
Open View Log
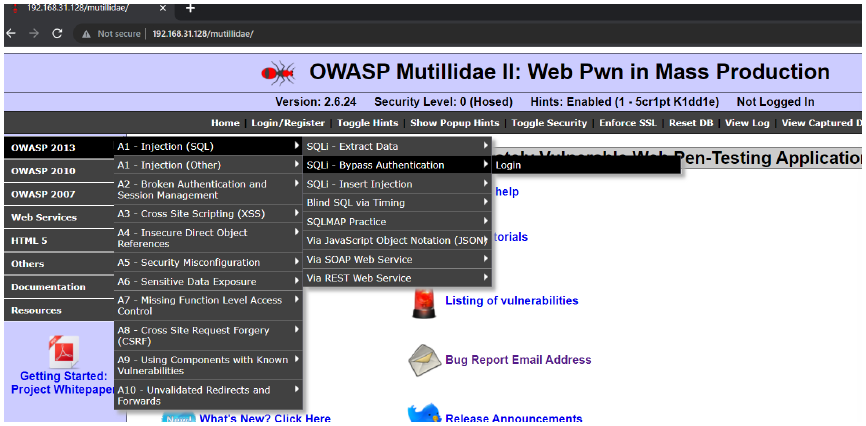tap(747, 123)
